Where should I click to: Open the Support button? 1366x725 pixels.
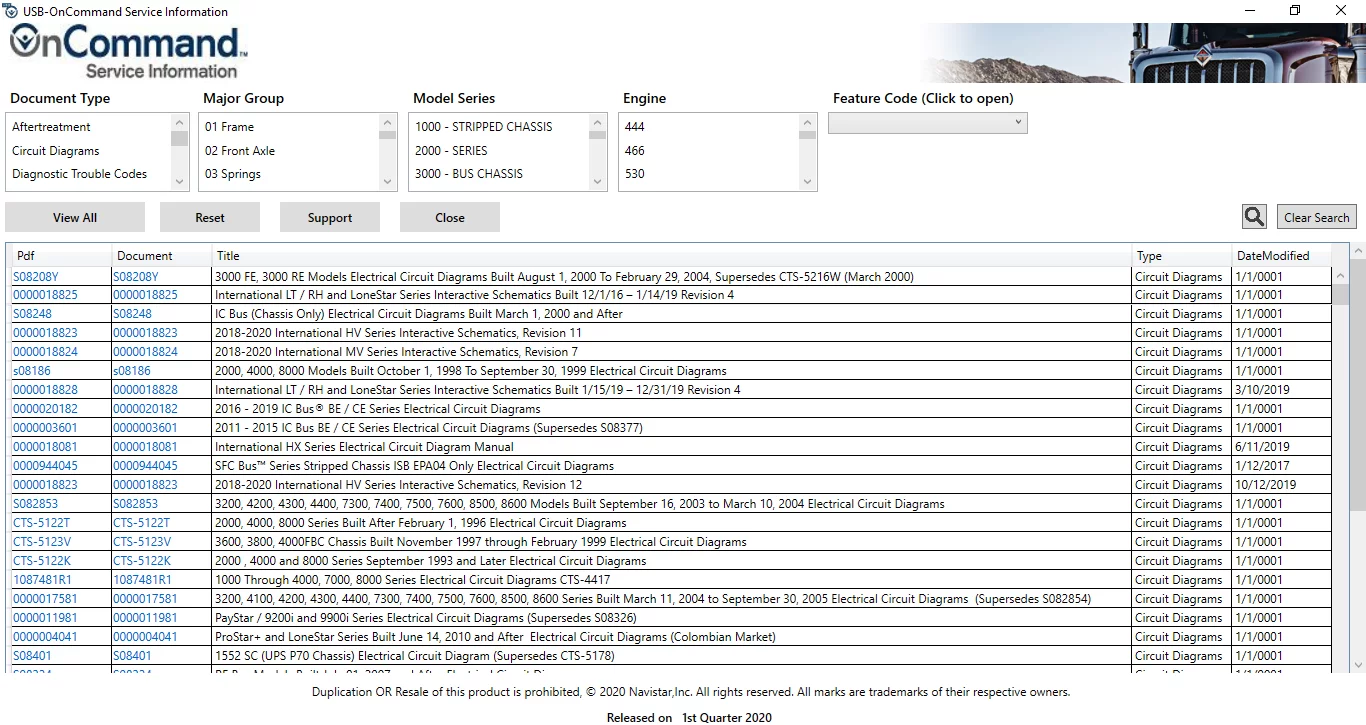tap(330, 218)
